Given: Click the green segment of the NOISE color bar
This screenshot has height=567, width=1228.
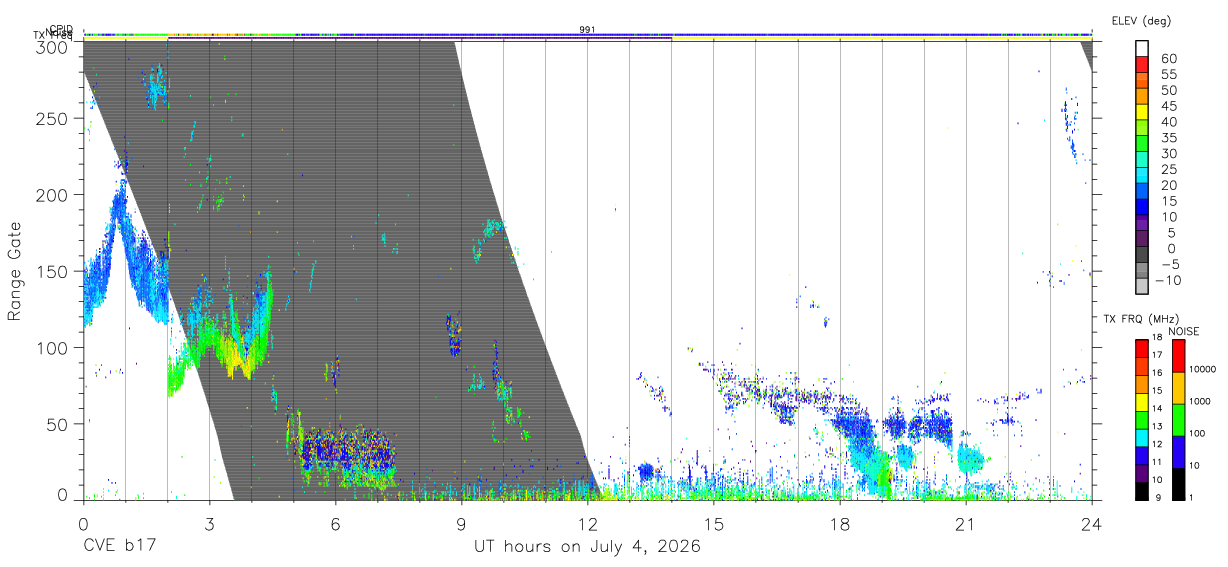Looking at the screenshot, I should click(1177, 420).
